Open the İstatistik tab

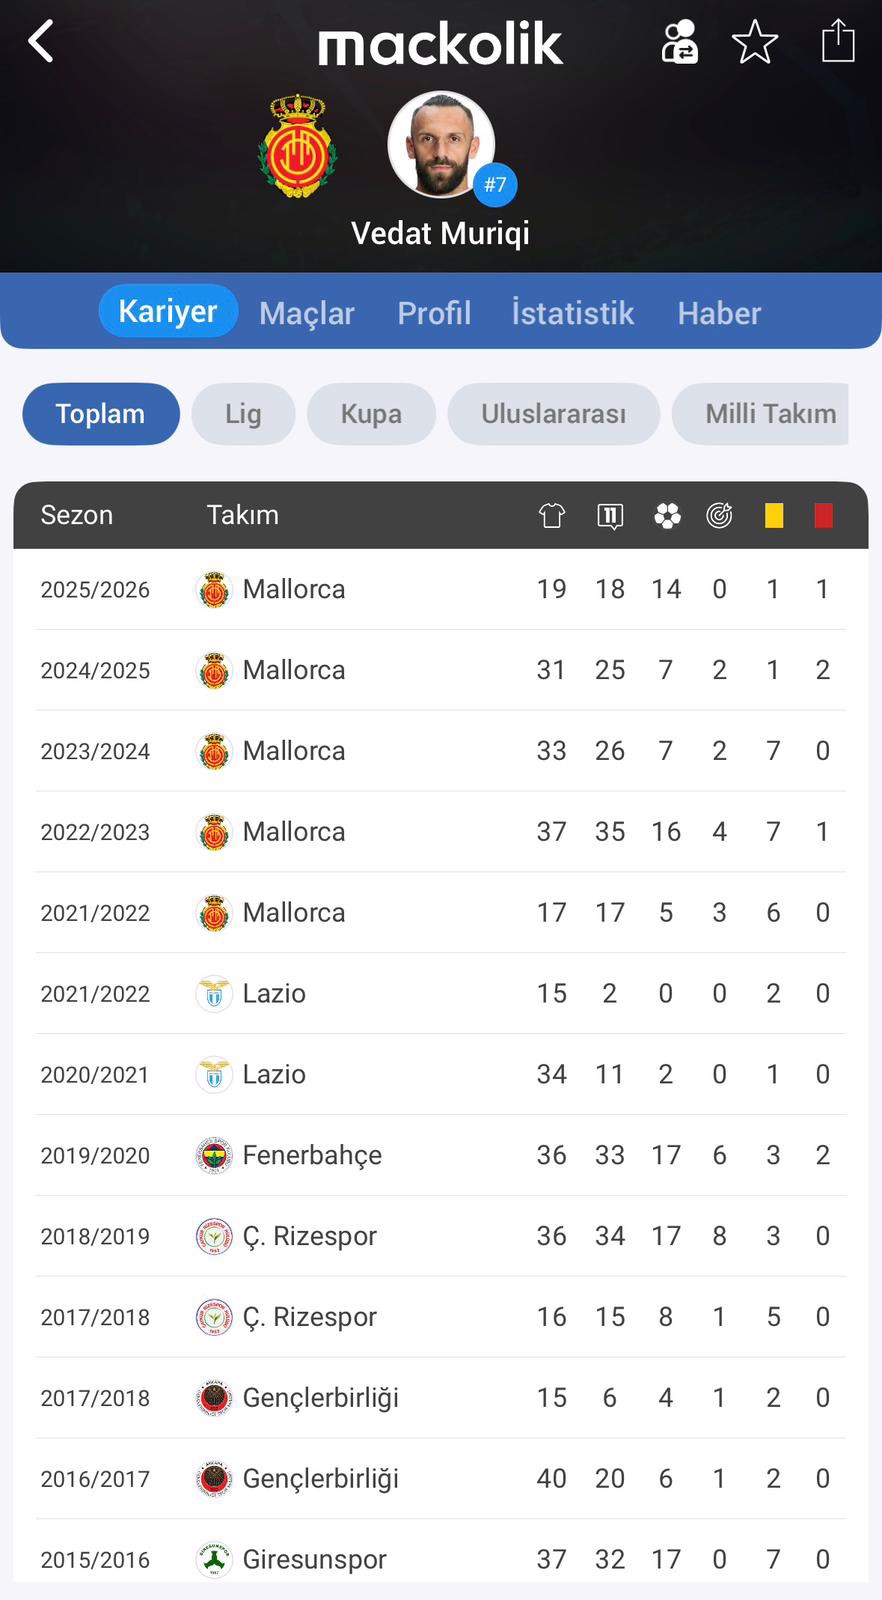click(x=573, y=313)
